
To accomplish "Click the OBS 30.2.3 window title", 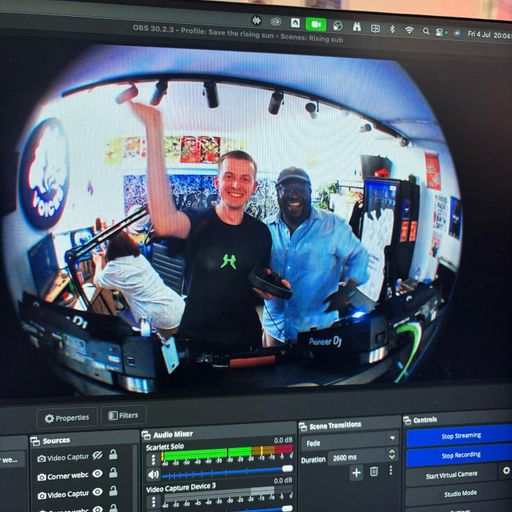I will click(238, 34).
